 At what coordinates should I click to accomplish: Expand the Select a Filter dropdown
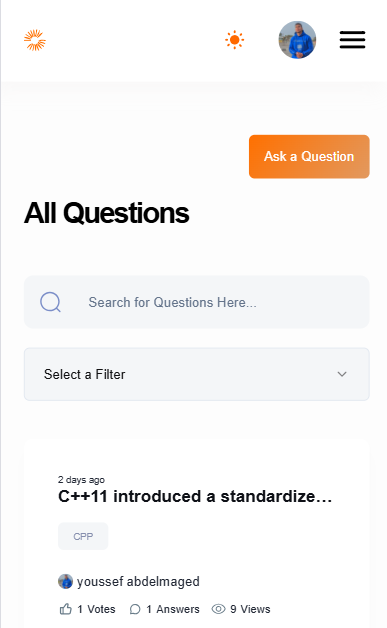pyautogui.click(x=197, y=374)
